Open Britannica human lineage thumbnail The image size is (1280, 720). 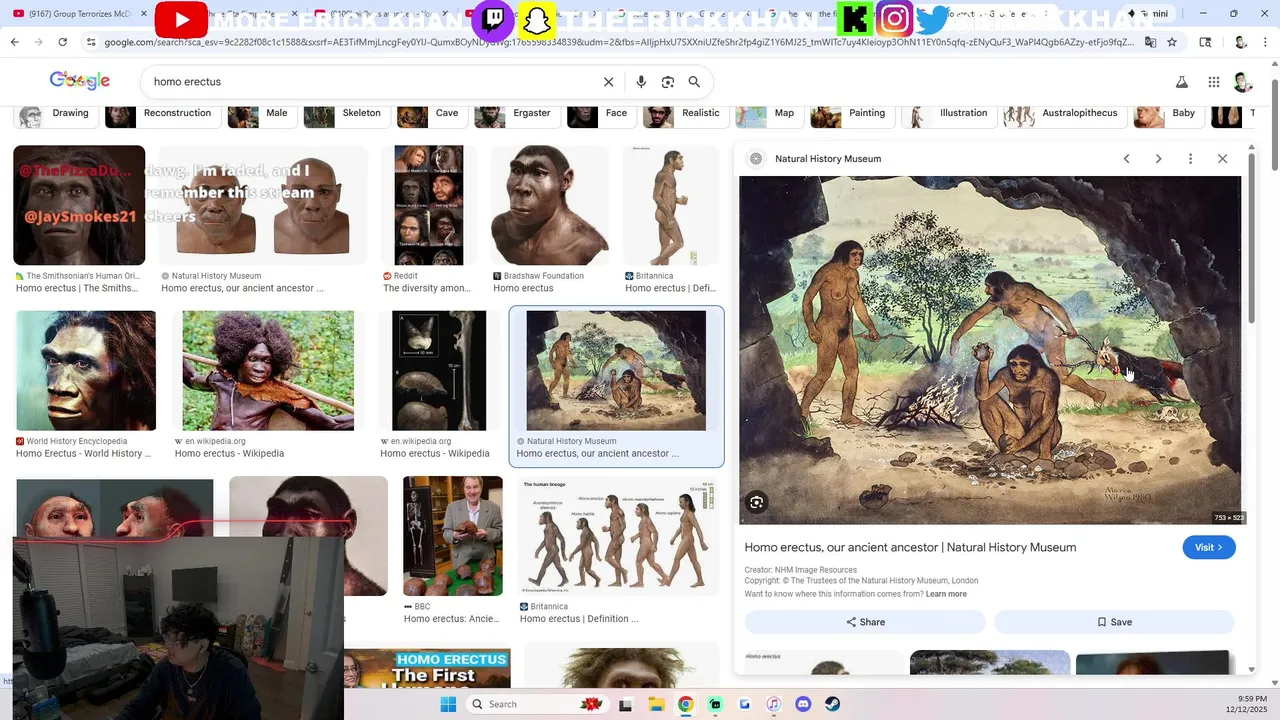pyautogui.click(x=619, y=536)
